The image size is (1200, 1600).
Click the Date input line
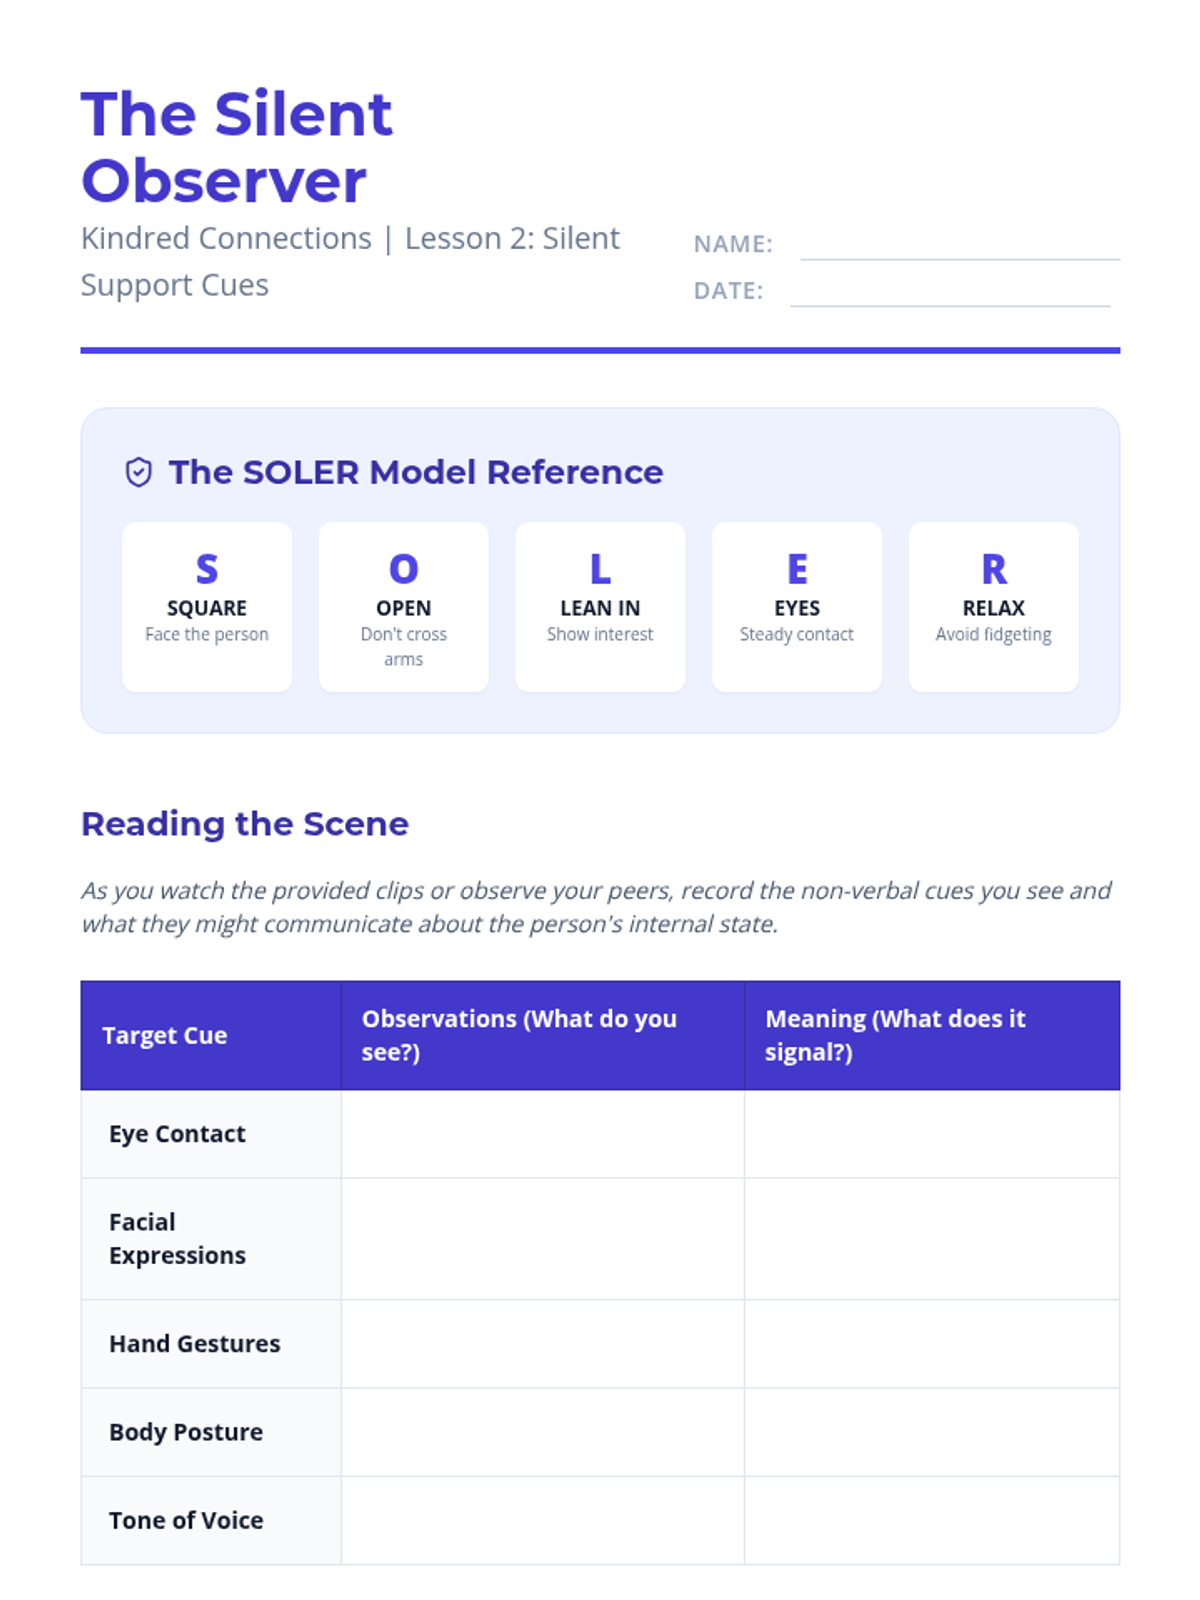point(950,292)
